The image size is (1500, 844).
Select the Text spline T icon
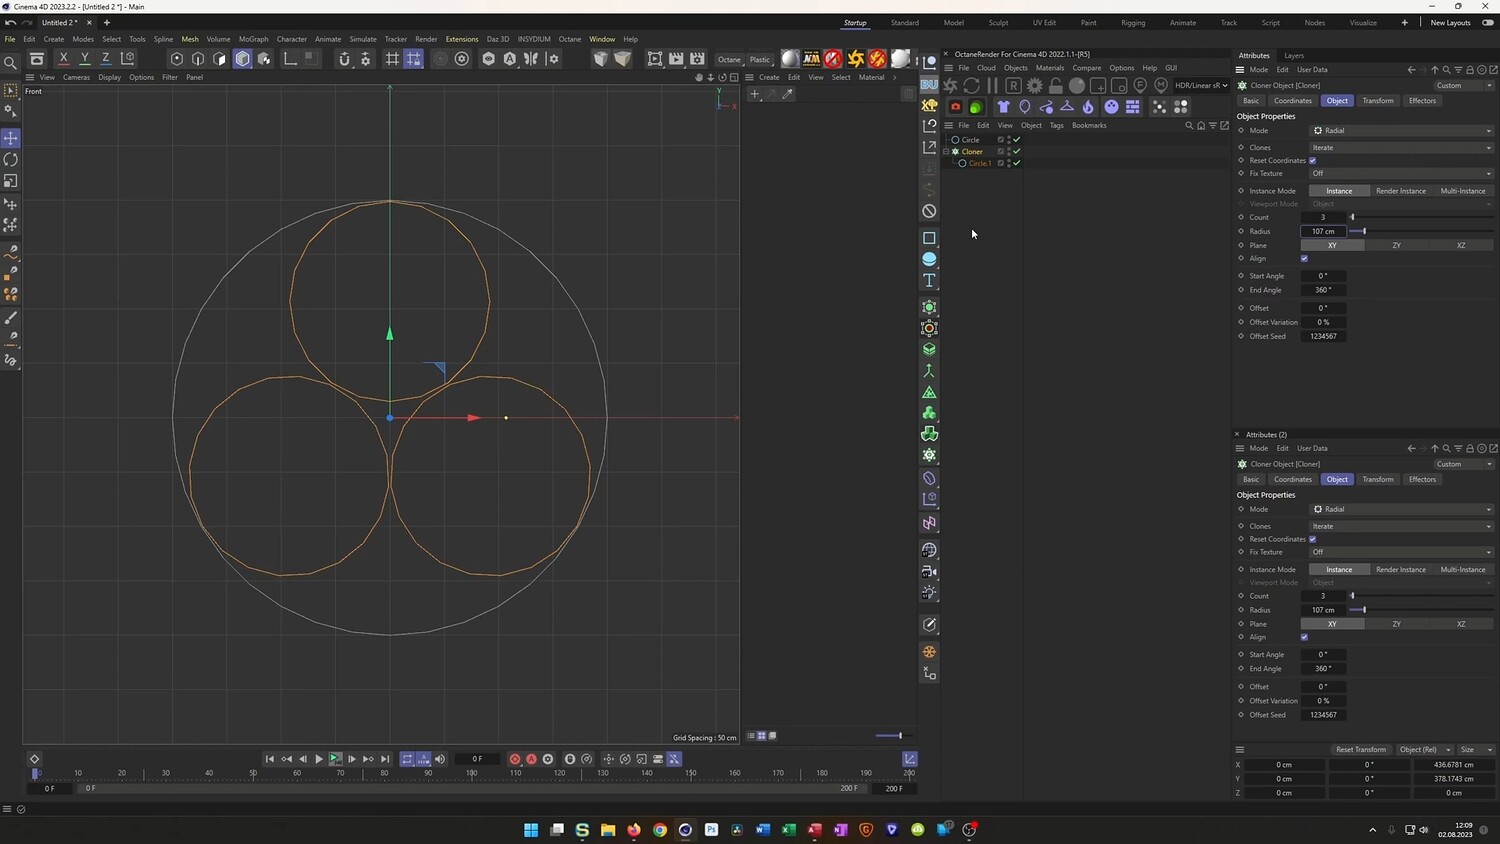coord(929,281)
